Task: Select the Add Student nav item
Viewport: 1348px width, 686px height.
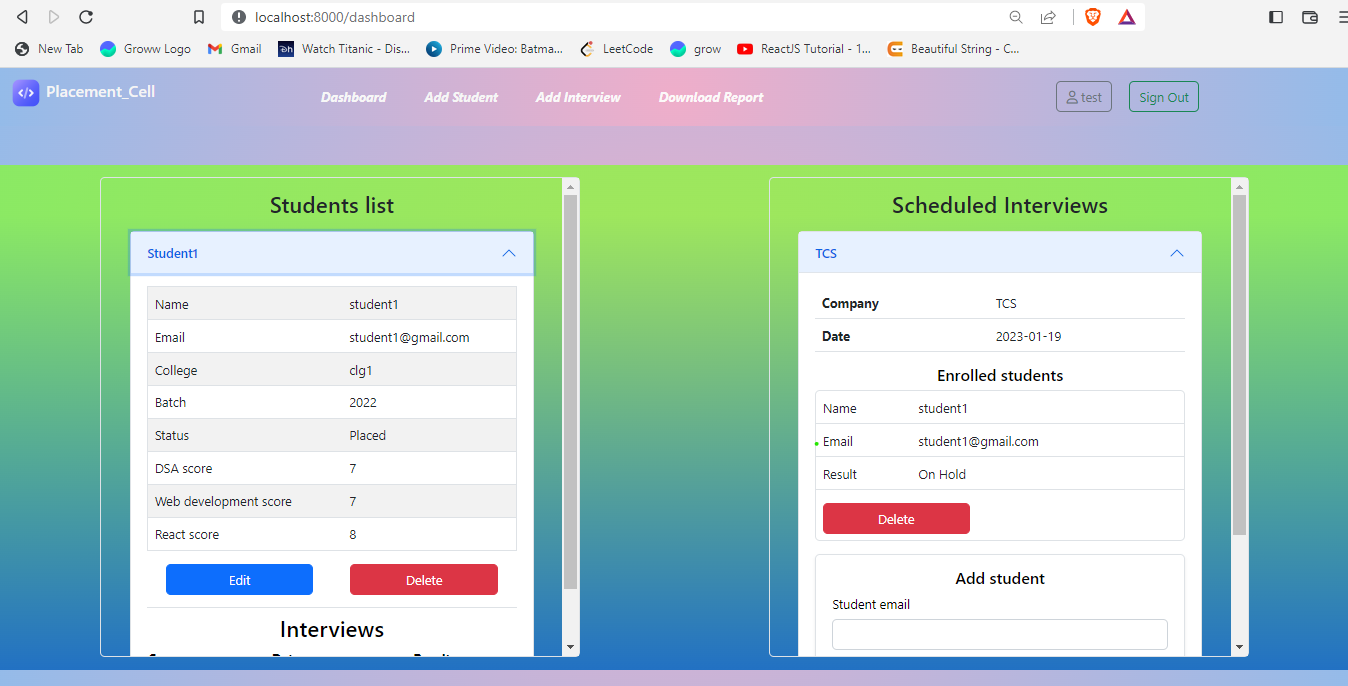Action: (x=460, y=97)
